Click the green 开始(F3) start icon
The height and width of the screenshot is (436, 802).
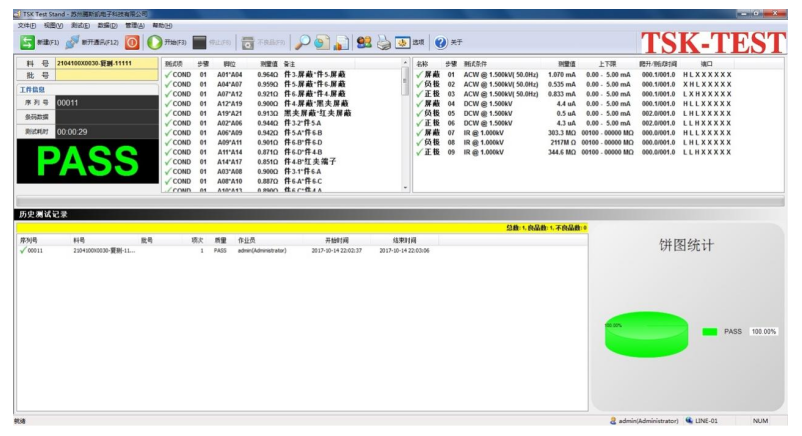pos(155,42)
